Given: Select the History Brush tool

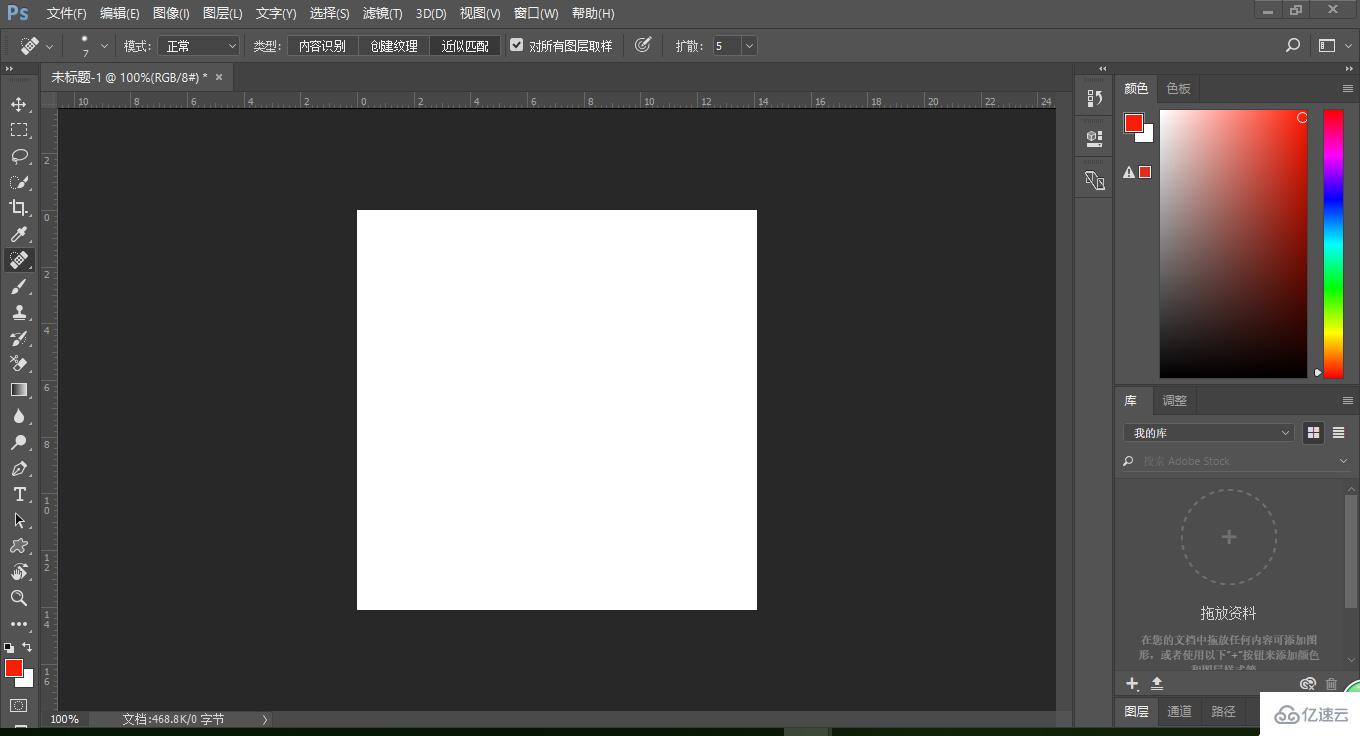Looking at the screenshot, I should [x=19, y=338].
